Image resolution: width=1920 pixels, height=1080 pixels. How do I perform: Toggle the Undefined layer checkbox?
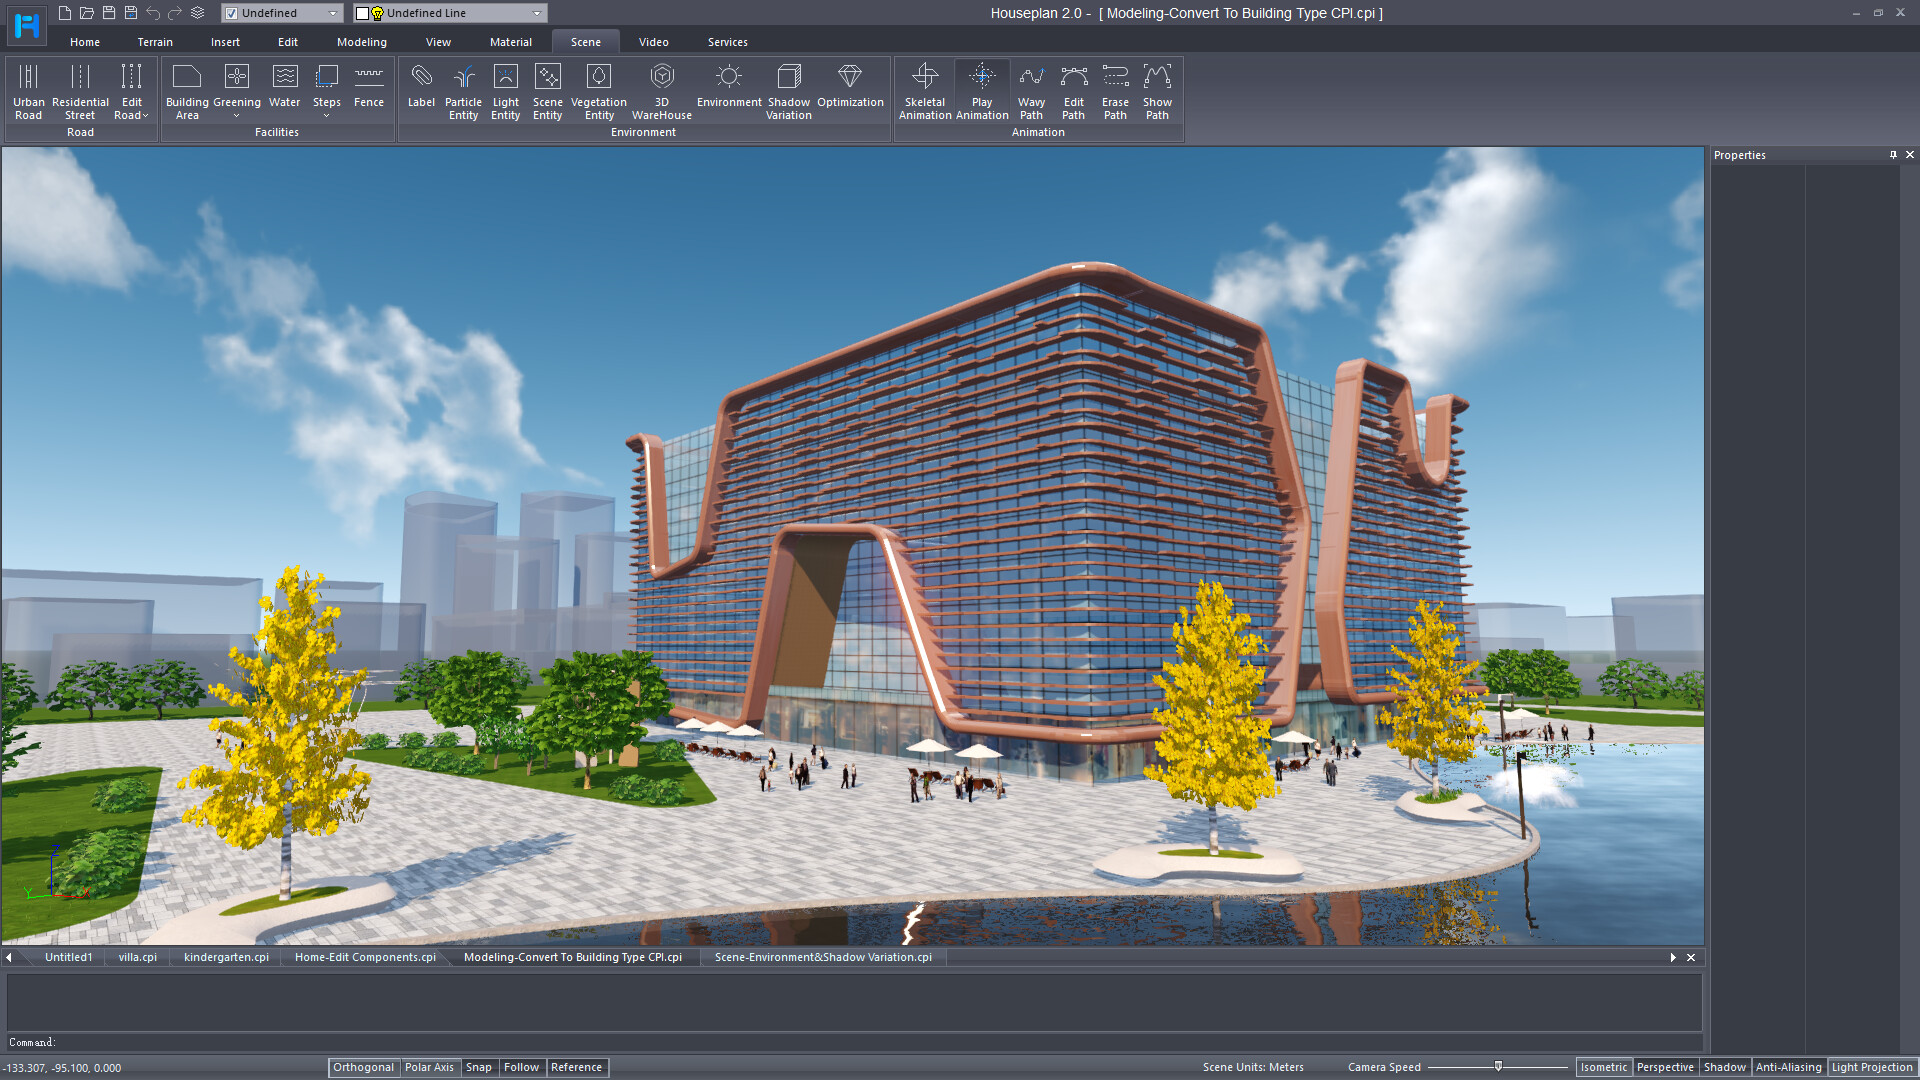point(232,13)
